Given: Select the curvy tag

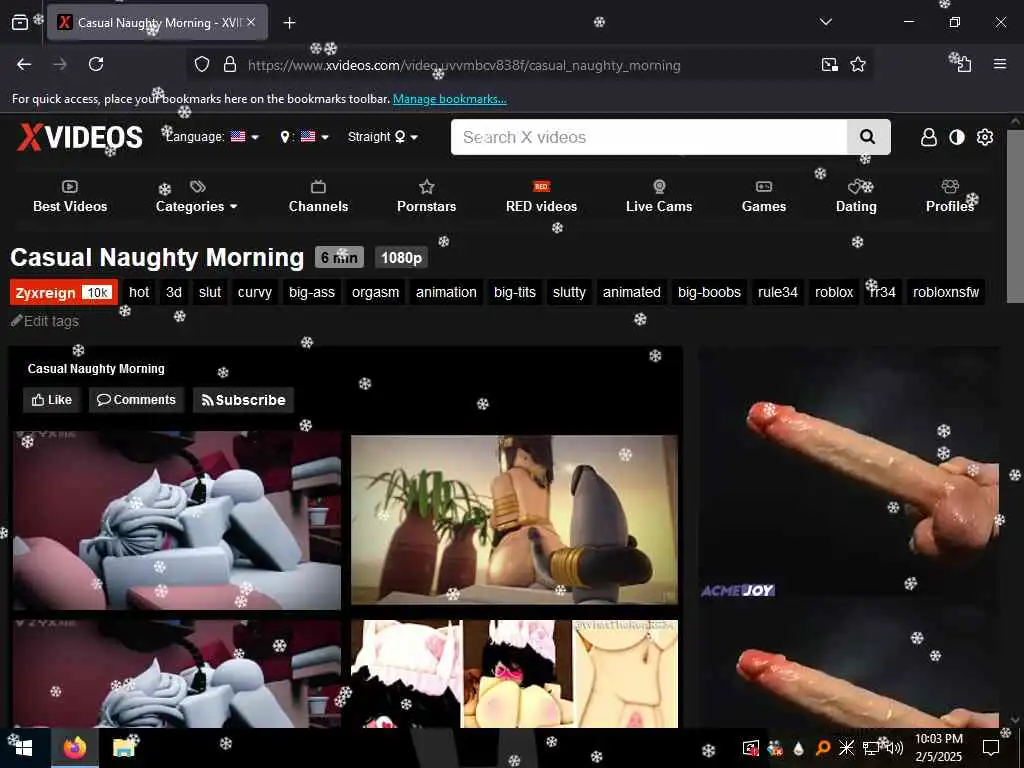Looking at the screenshot, I should (x=255, y=293).
